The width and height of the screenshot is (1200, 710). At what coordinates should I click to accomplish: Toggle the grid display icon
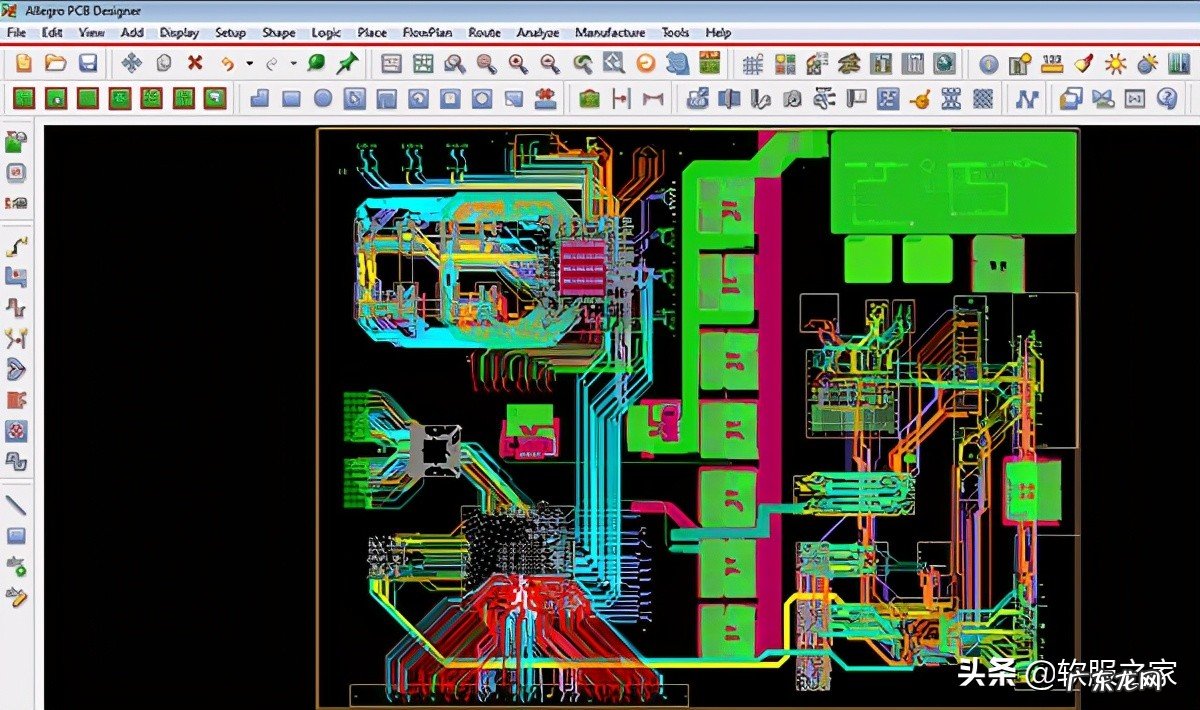click(753, 64)
